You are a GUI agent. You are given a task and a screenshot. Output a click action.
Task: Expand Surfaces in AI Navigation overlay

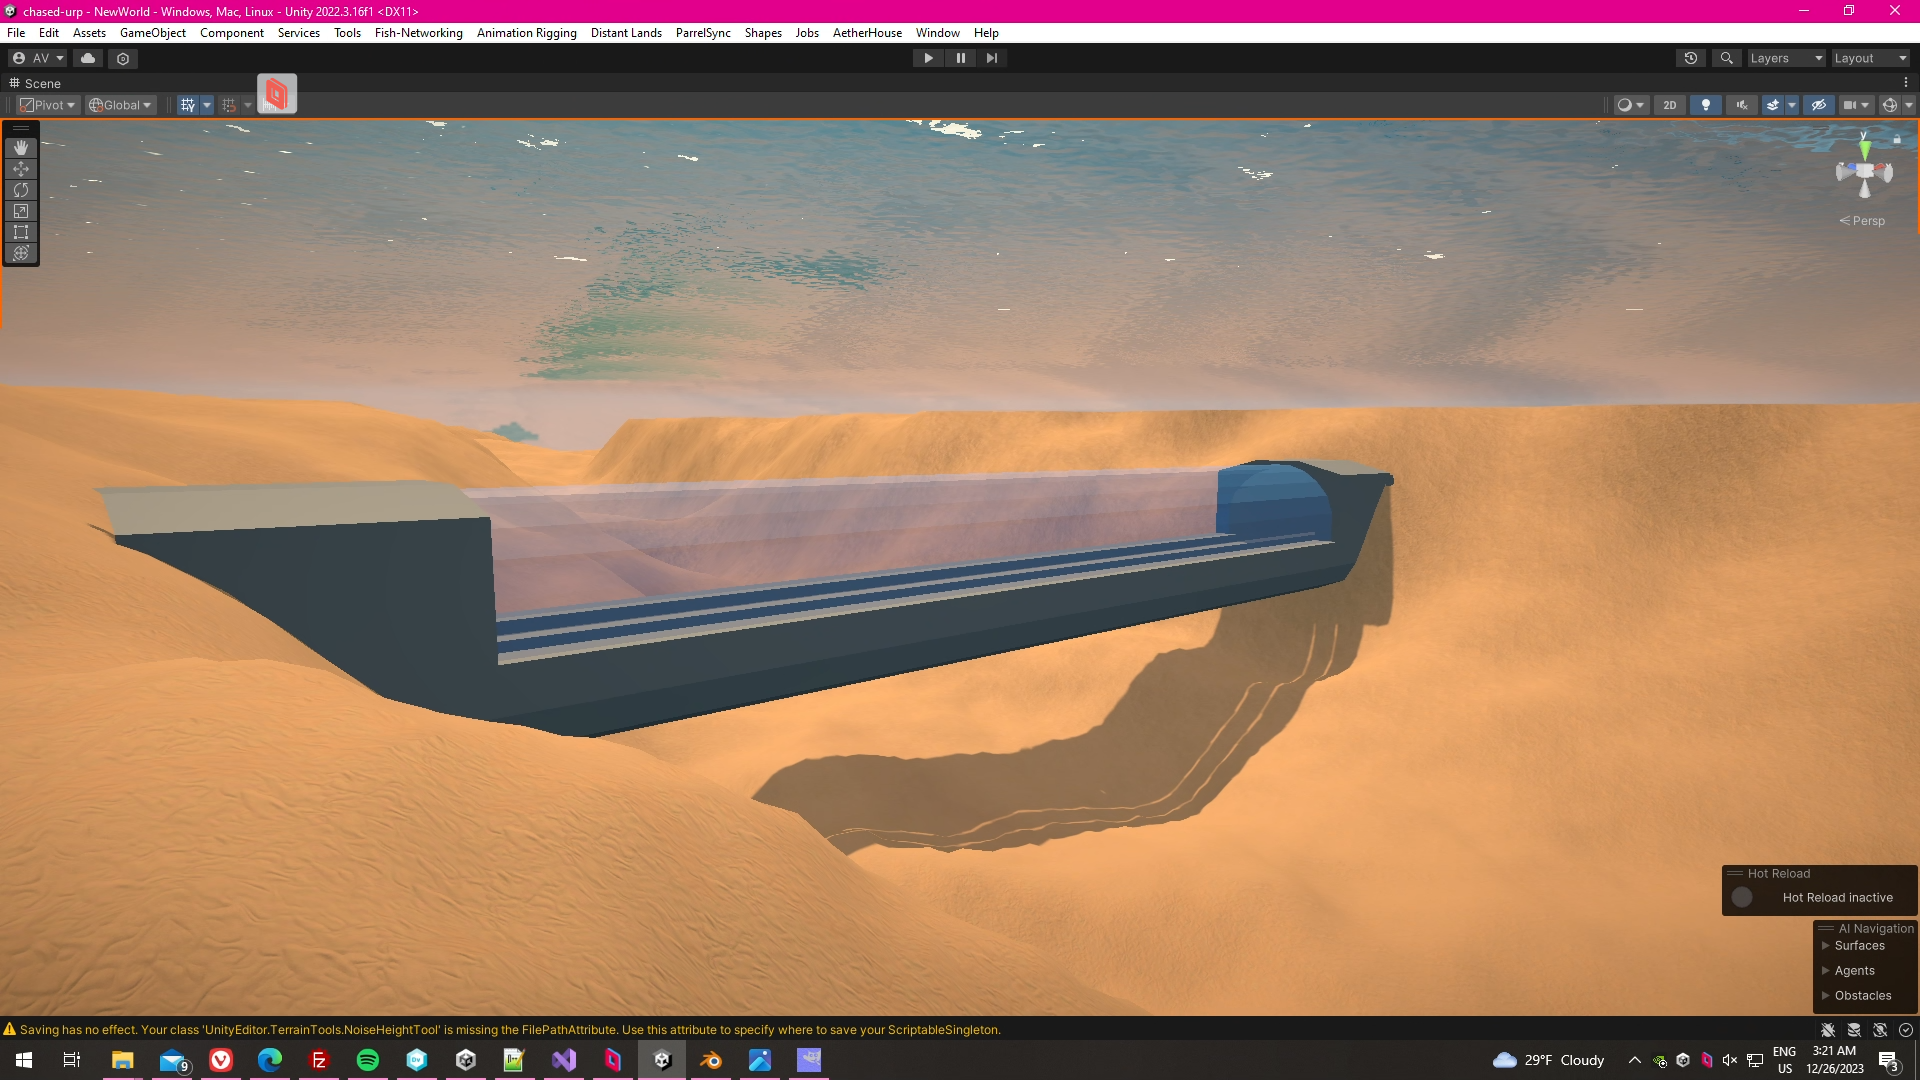pos(1826,946)
